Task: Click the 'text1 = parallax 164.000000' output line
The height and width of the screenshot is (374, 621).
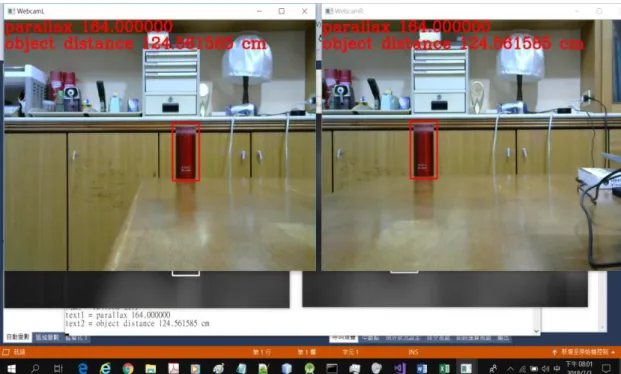Action: point(118,315)
